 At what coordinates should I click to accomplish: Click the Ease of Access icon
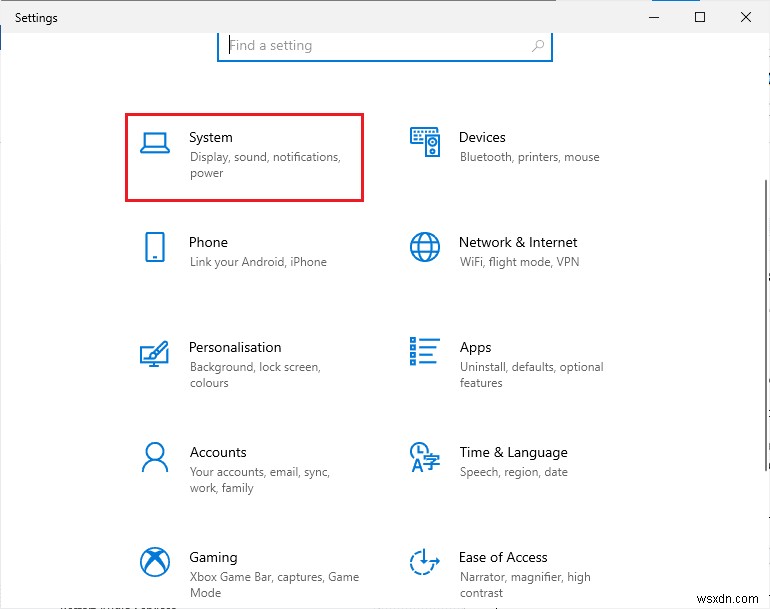click(x=425, y=562)
